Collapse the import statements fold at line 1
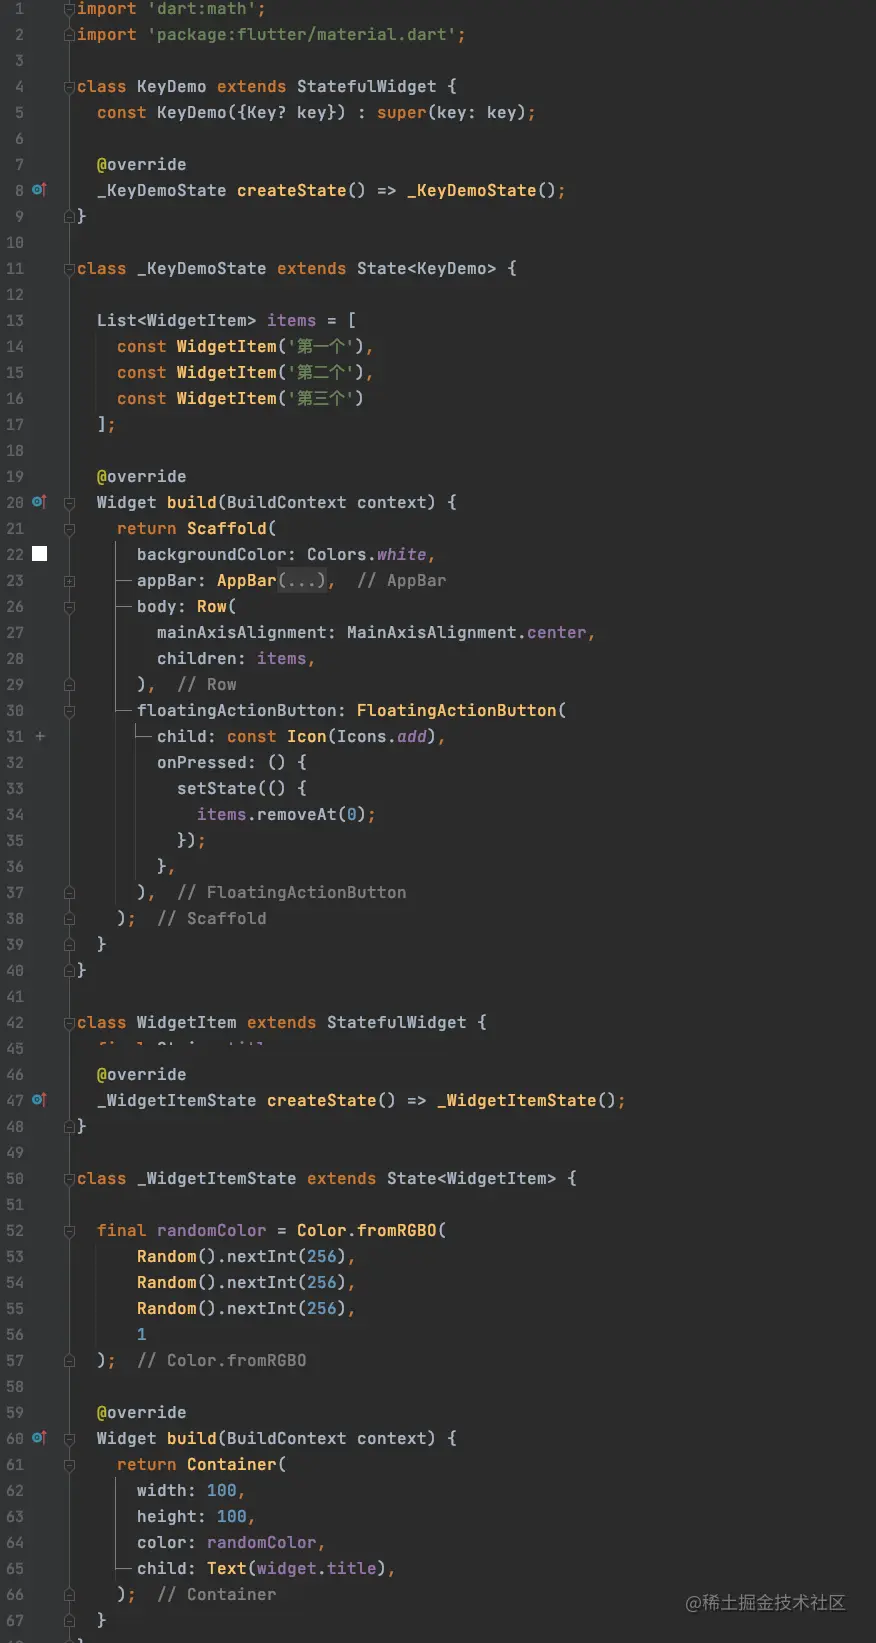876x1643 pixels. 70,9
